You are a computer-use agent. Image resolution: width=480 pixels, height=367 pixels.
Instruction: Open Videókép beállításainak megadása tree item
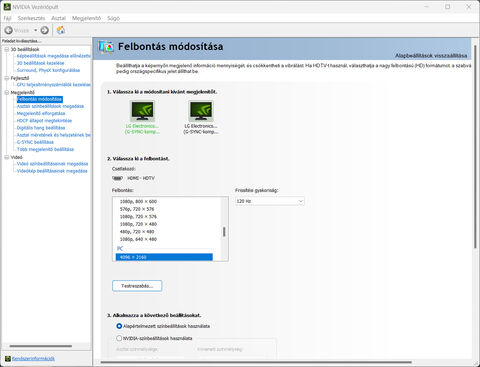52,171
